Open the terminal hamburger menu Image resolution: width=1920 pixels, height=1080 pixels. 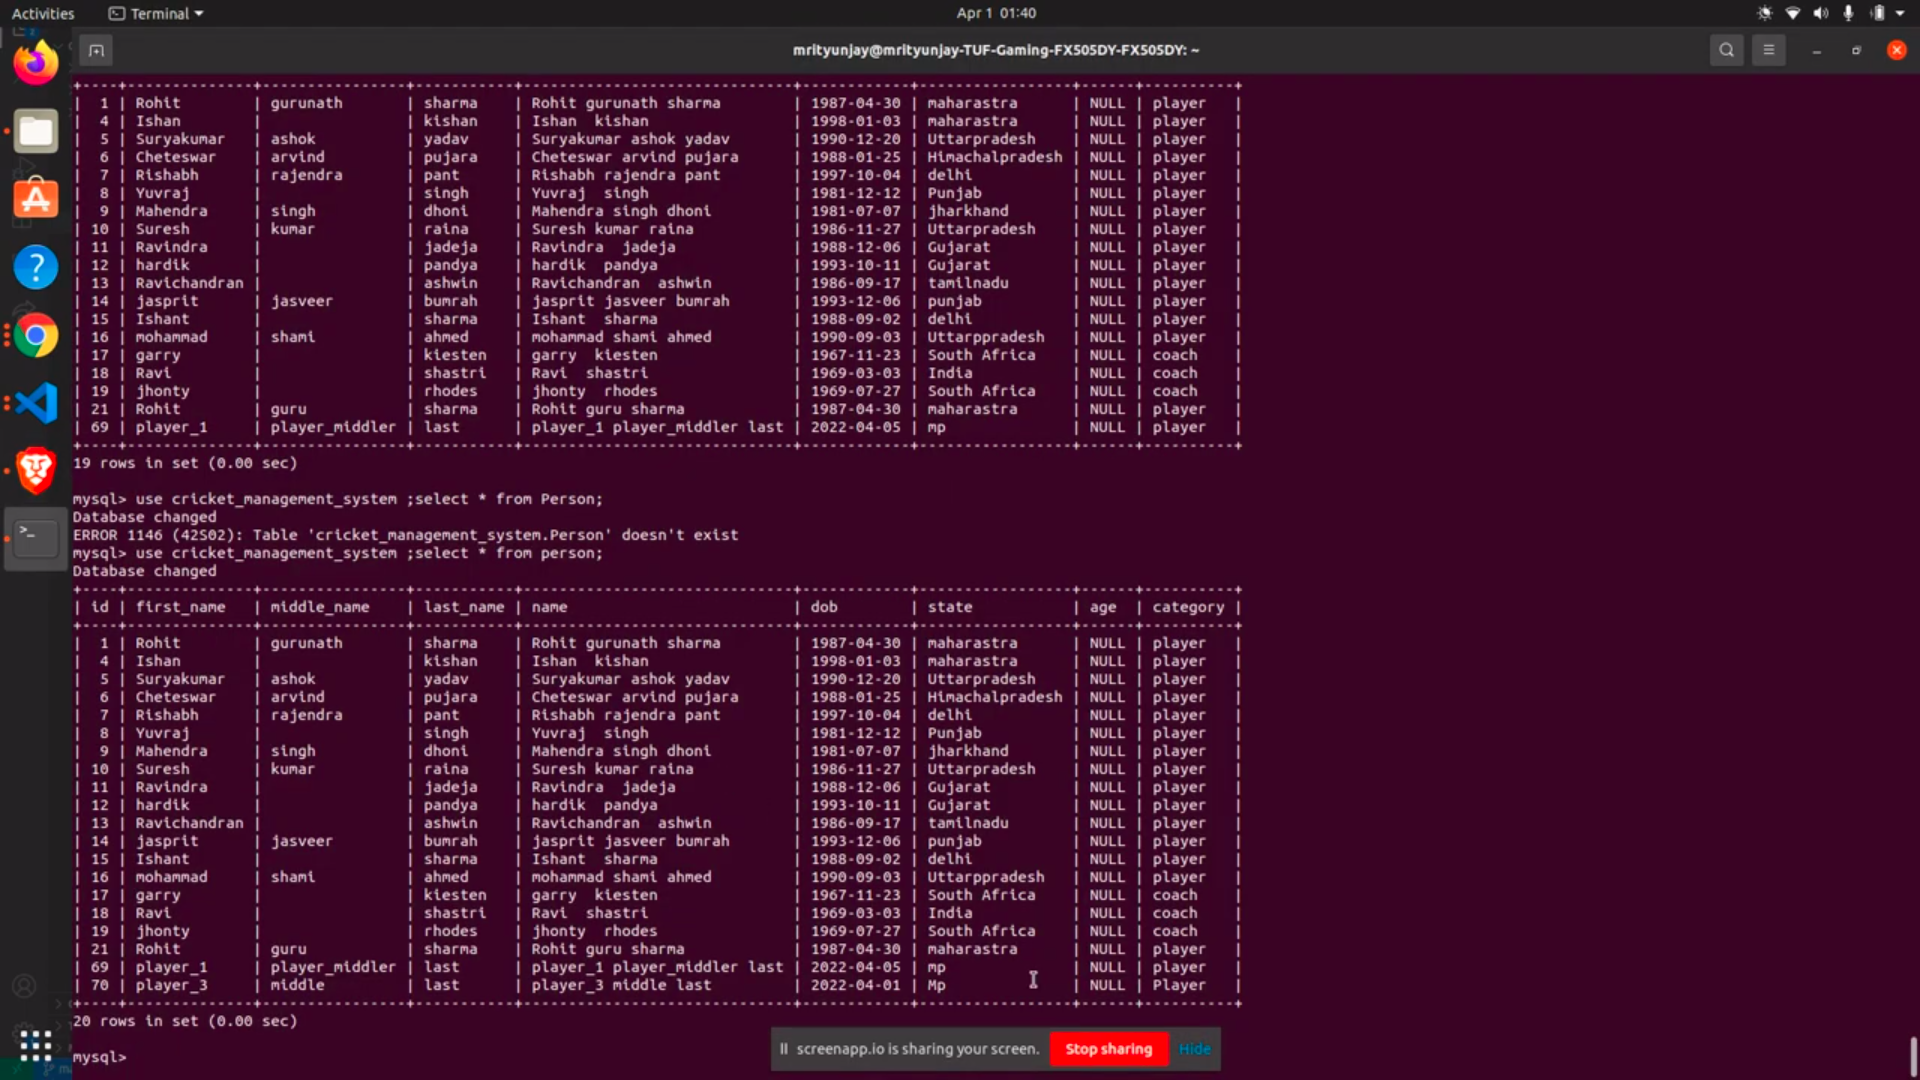tap(1769, 49)
